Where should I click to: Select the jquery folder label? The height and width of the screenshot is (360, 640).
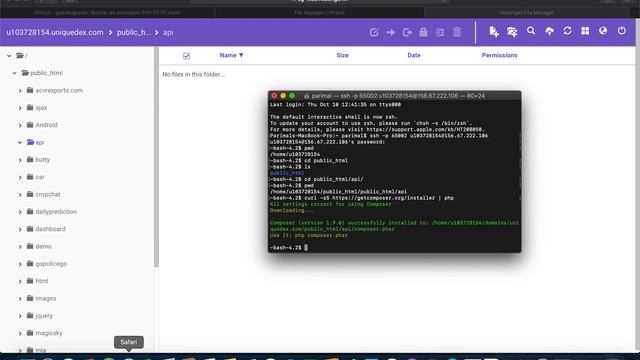(44, 316)
